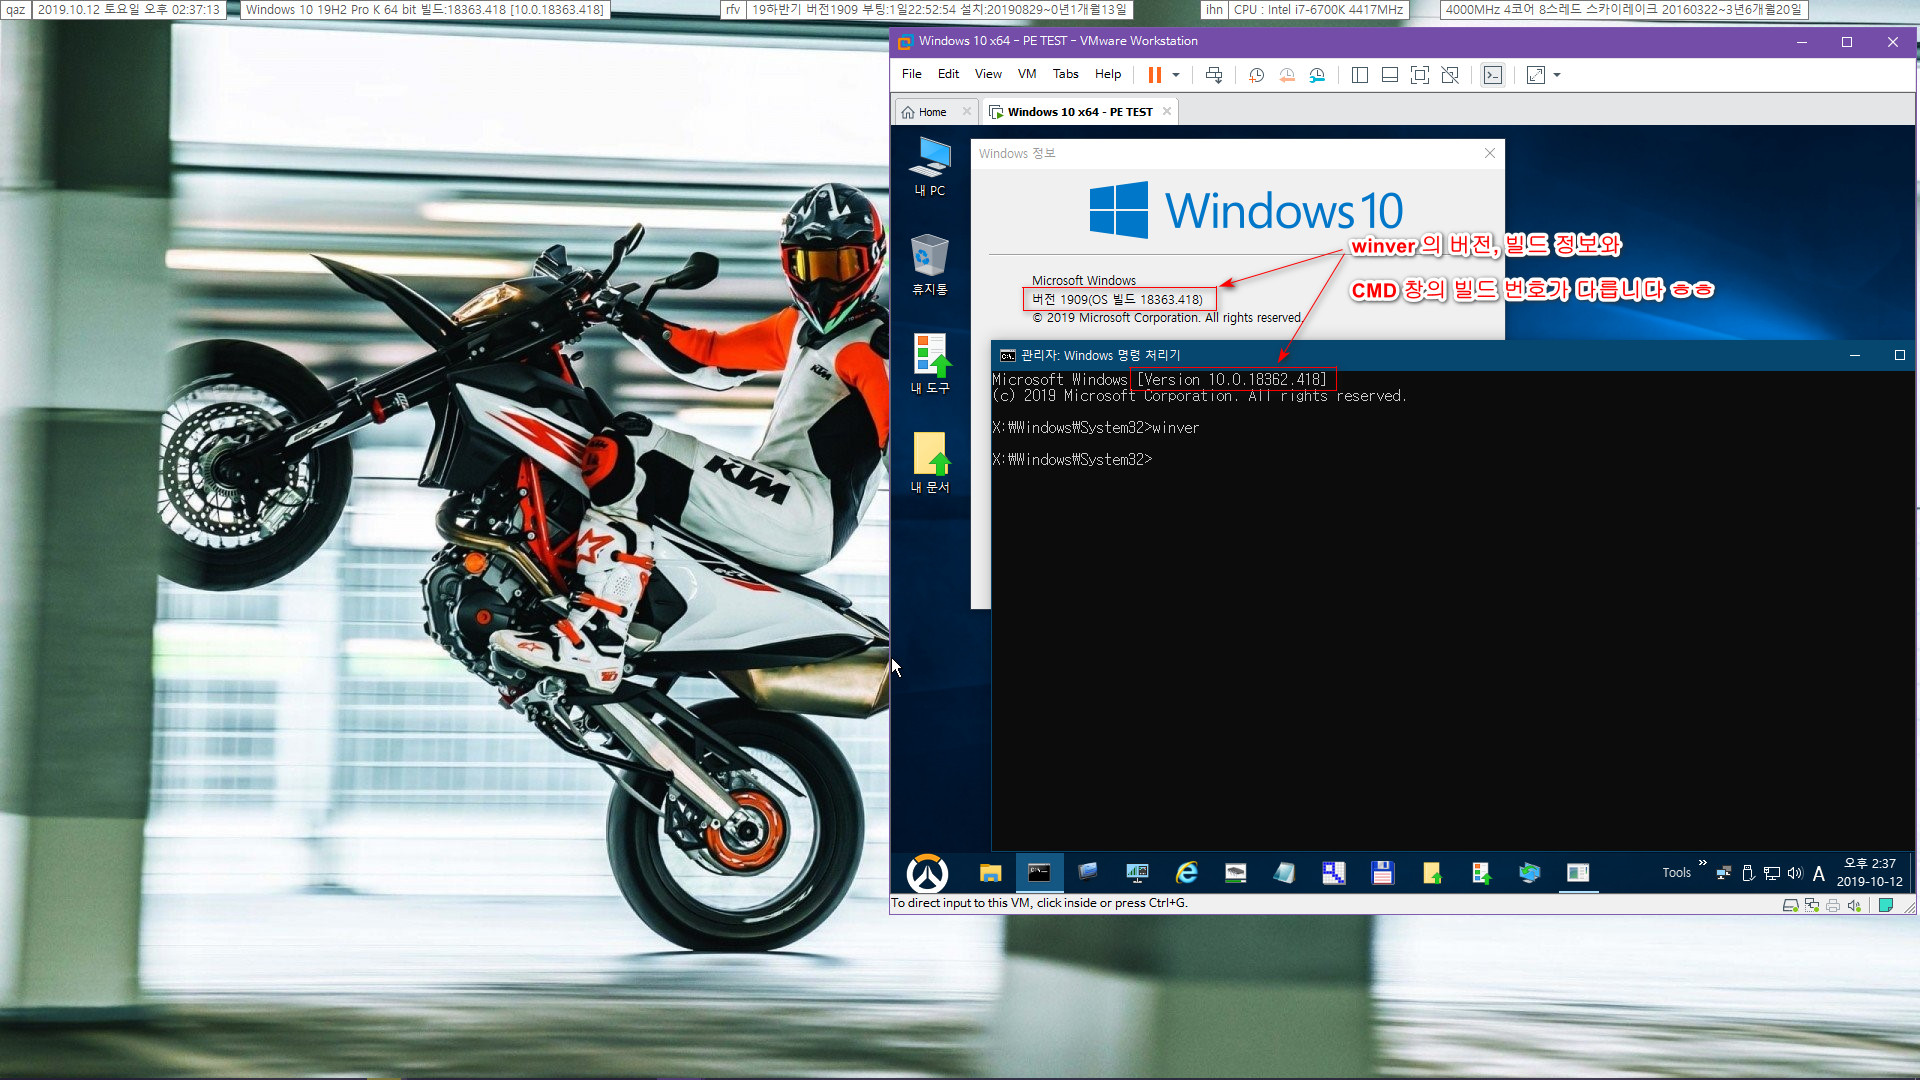Image resolution: width=1920 pixels, height=1080 pixels.
Task: Click the X:\Windows\System32> prompt line in CMD
Action: [1072, 459]
